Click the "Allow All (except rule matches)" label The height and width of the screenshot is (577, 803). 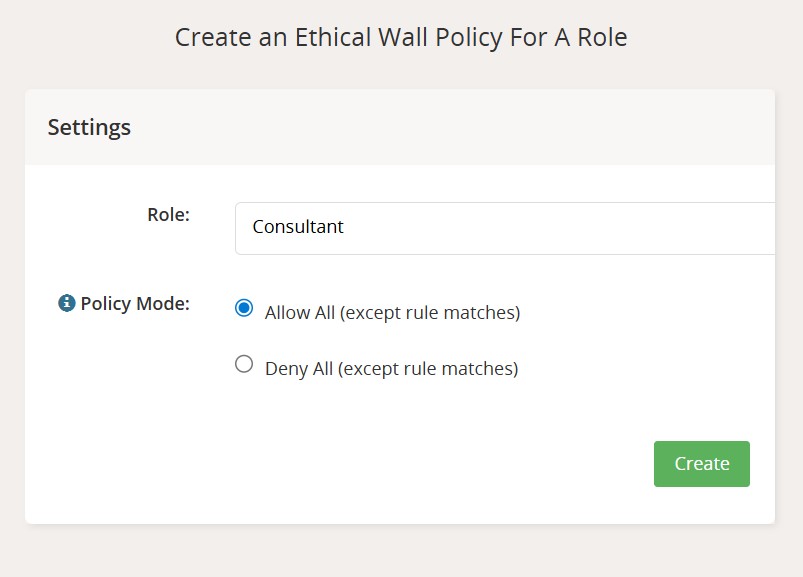pos(392,313)
